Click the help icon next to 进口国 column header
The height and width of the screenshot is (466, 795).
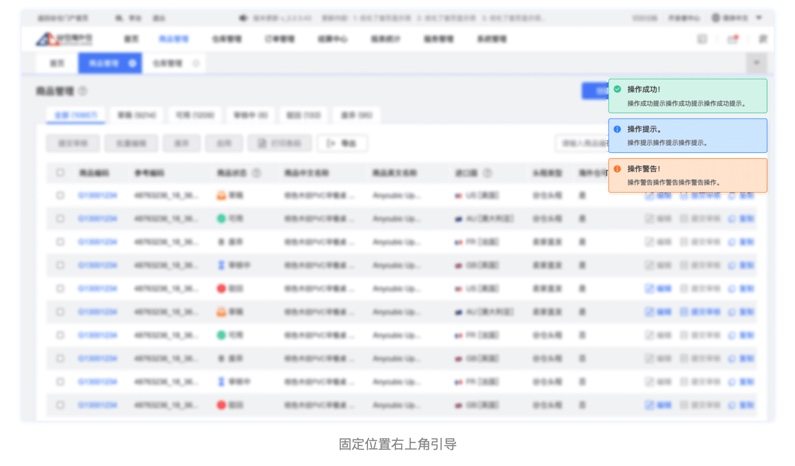[x=487, y=173]
